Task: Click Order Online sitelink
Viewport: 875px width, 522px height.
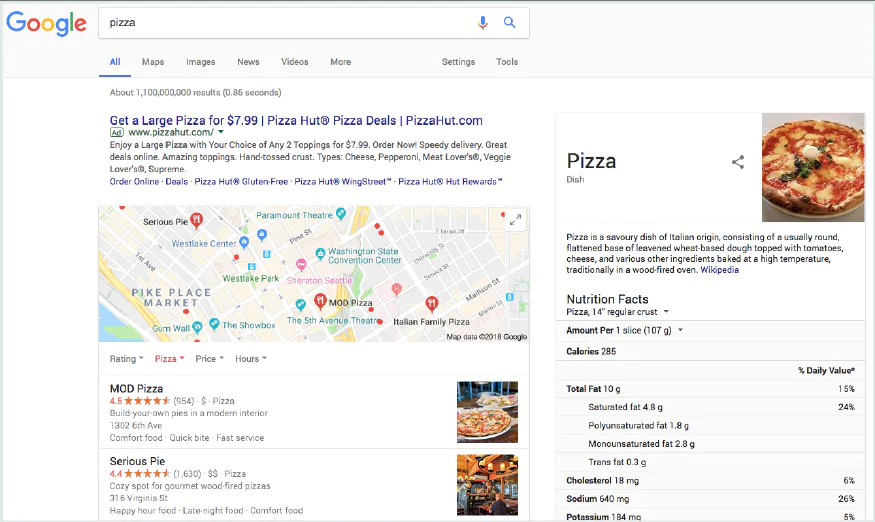Action: pyautogui.click(x=134, y=181)
